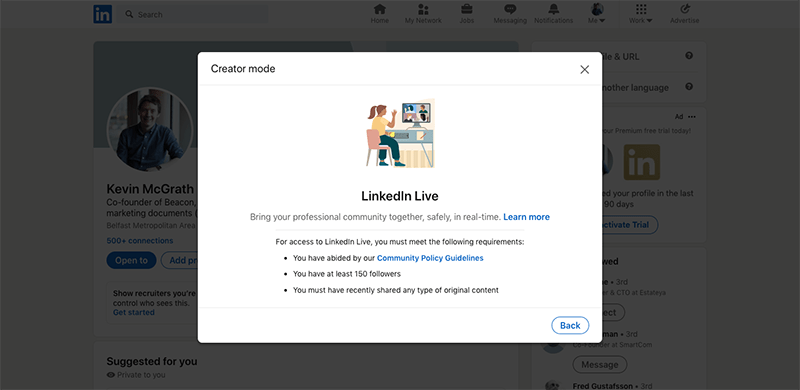Click help icon beside another language
Screen dimensions: 800x390
(689, 87)
